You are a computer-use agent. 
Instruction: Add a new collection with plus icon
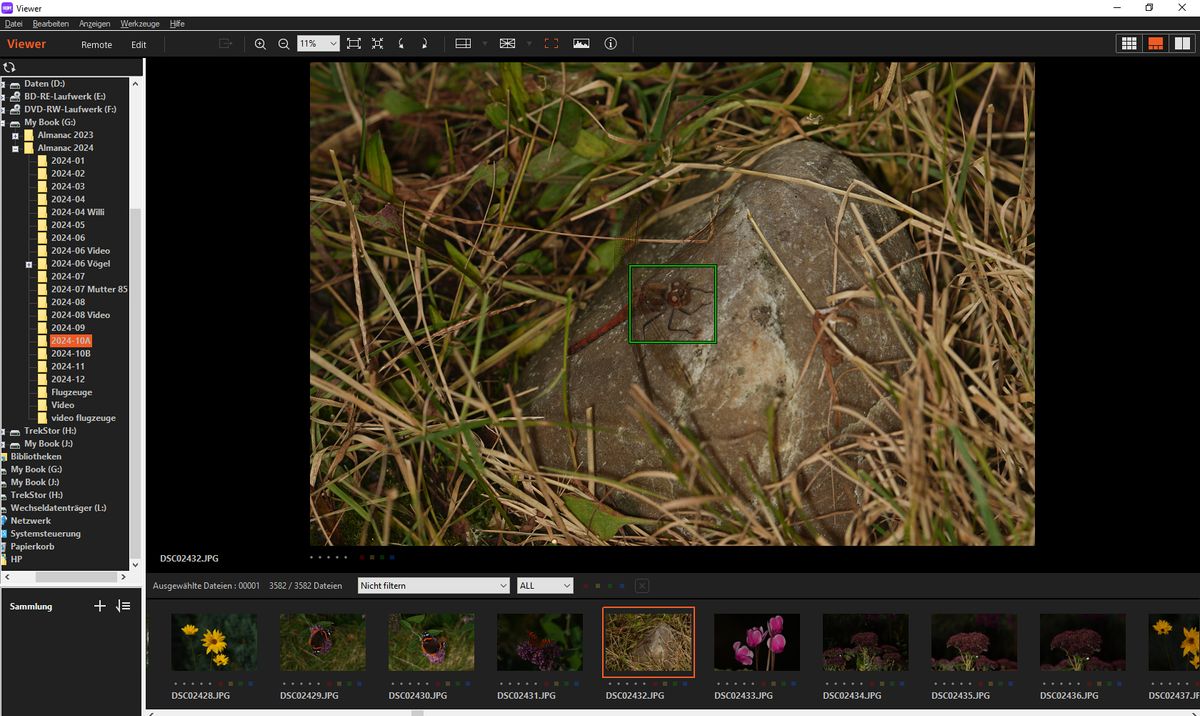[x=99, y=606]
